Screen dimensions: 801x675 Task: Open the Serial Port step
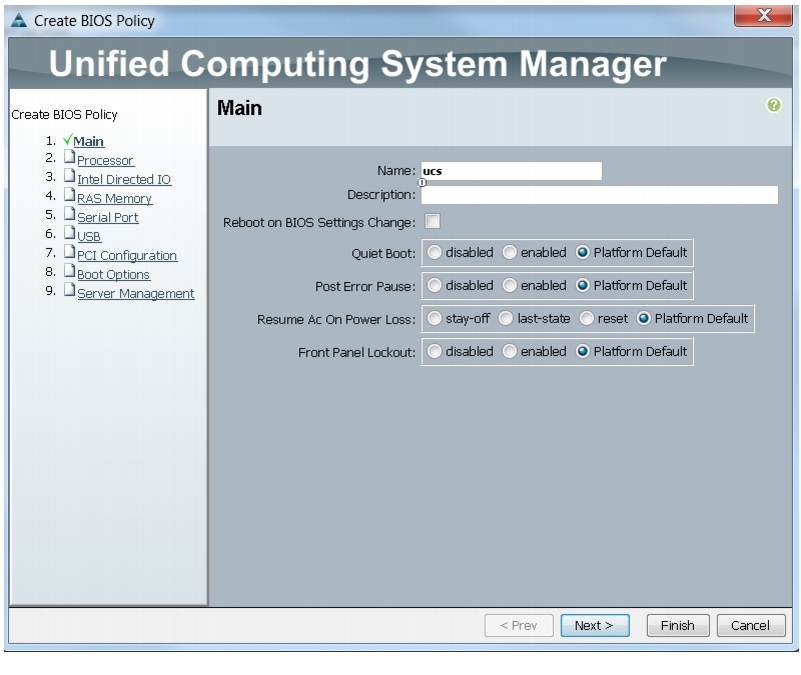(x=108, y=217)
